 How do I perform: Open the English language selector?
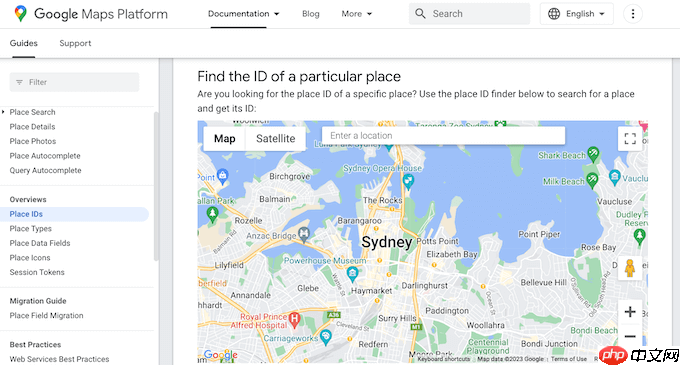coord(576,14)
